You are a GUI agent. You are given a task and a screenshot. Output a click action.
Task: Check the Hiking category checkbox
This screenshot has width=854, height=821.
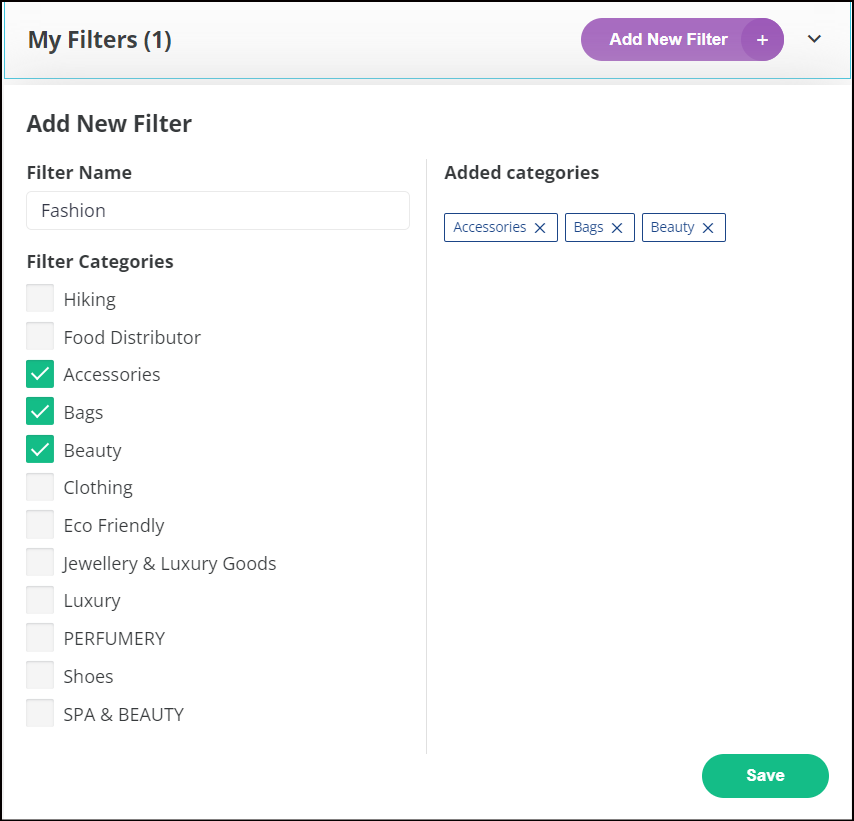40,298
